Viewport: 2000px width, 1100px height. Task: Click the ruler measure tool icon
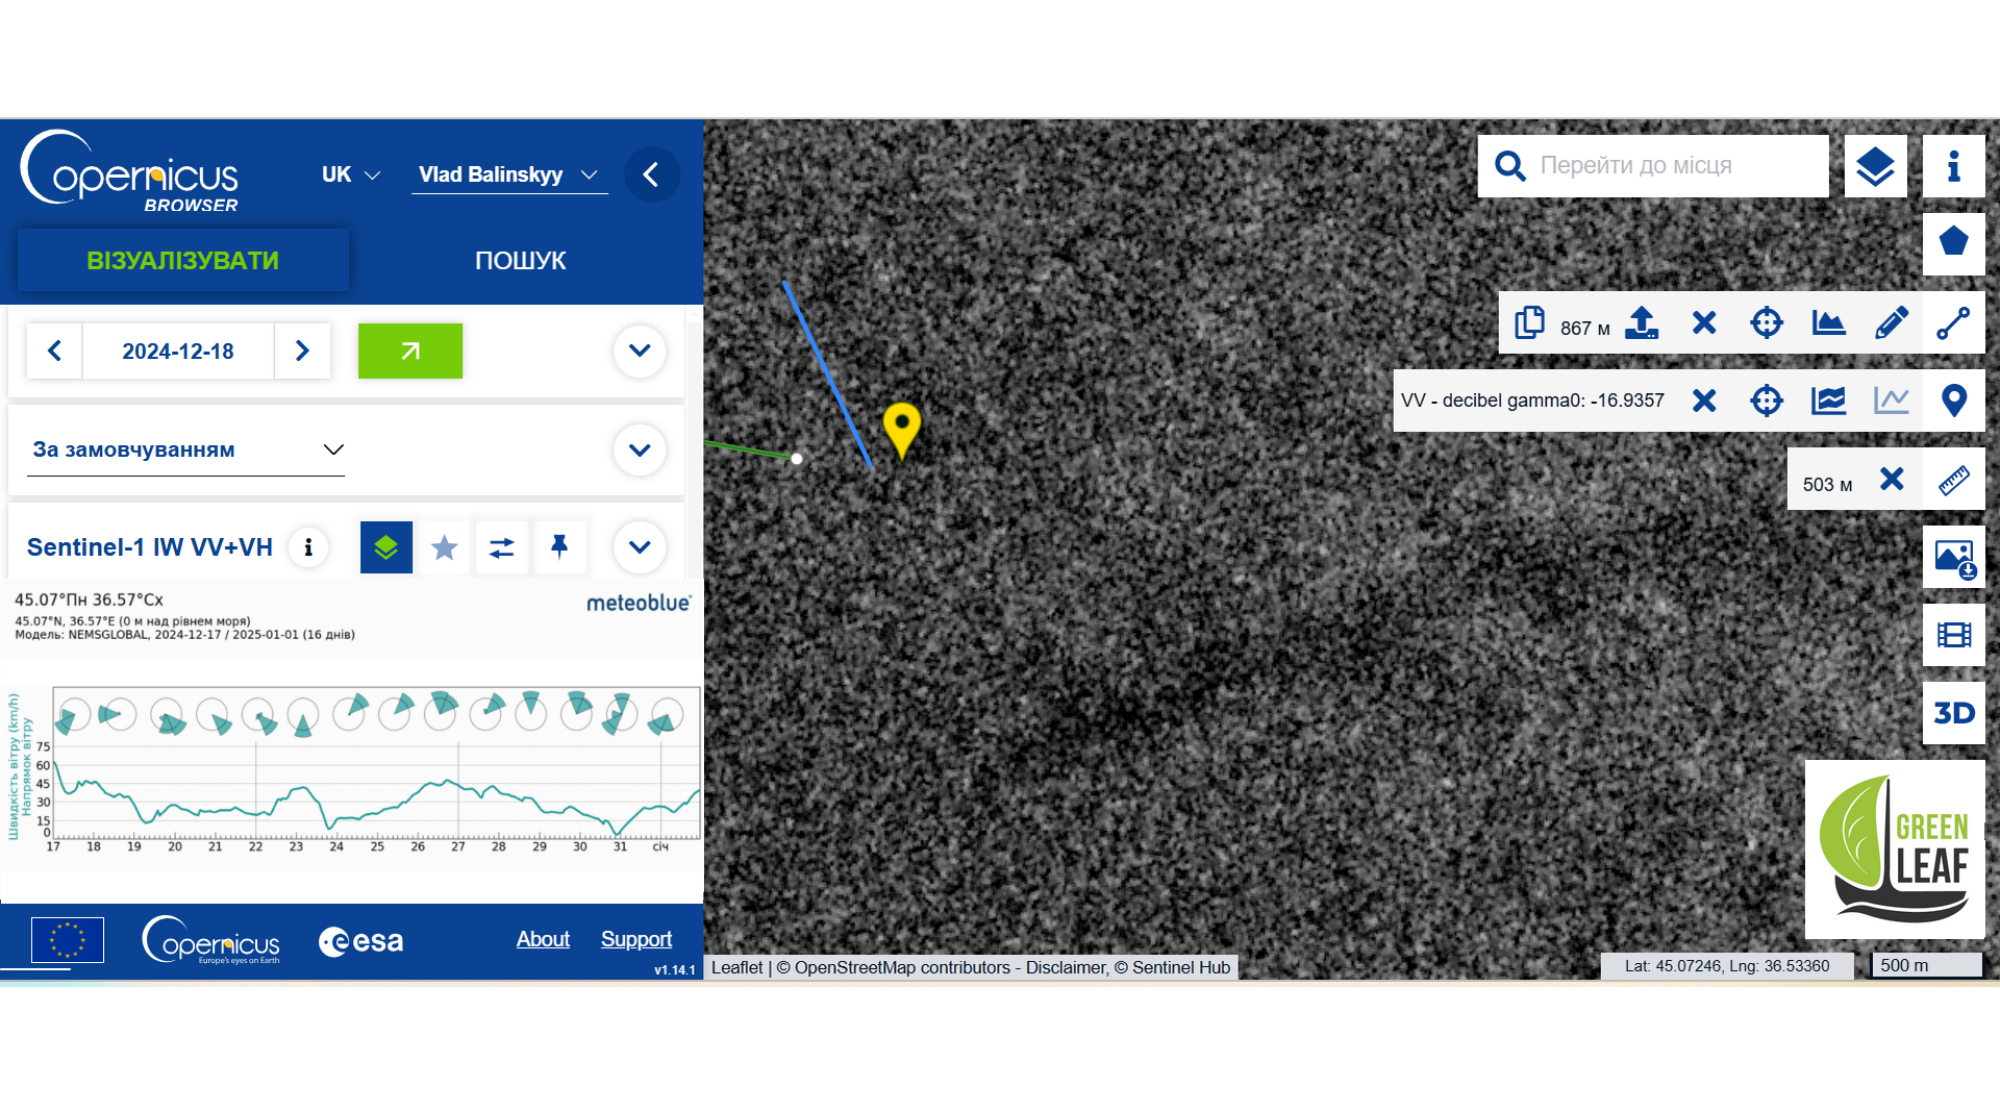(1953, 480)
